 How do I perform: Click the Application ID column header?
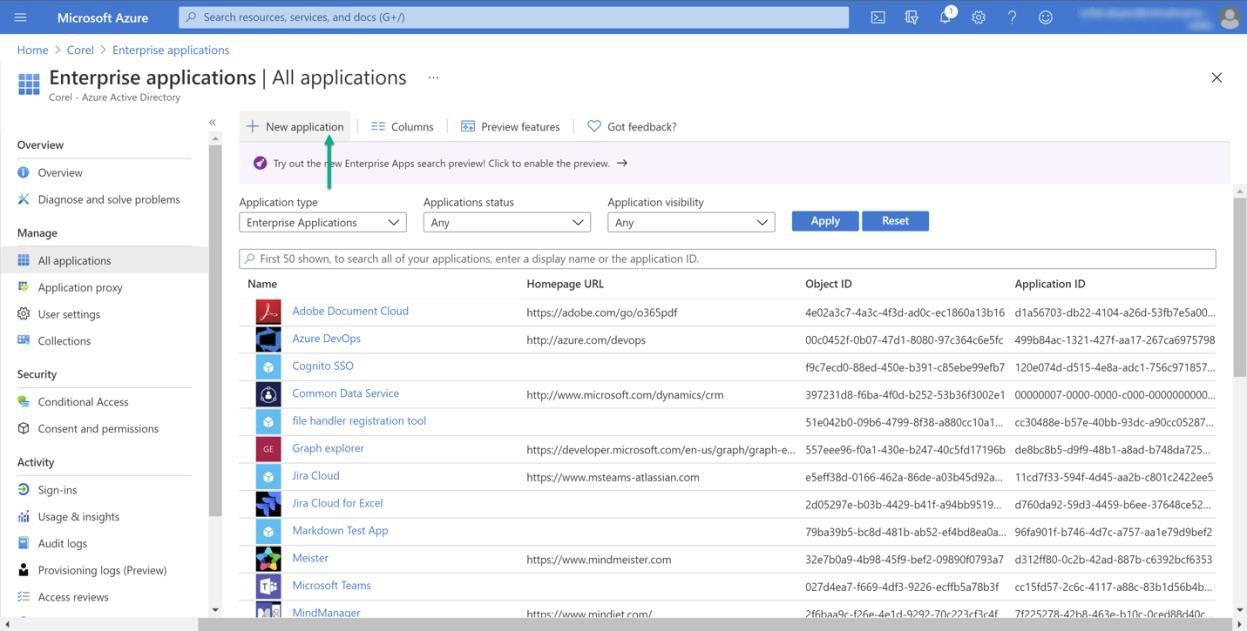coord(1050,284)
